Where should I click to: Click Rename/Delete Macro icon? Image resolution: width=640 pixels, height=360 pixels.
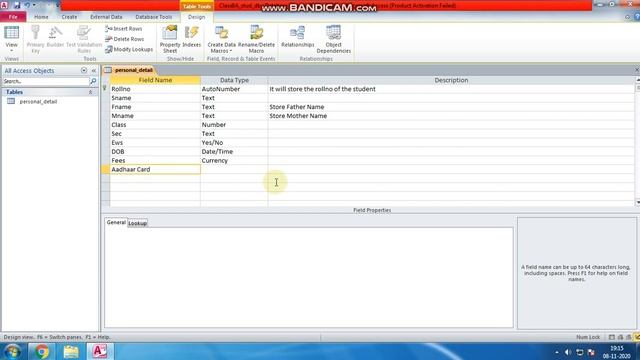pos(256,39)
